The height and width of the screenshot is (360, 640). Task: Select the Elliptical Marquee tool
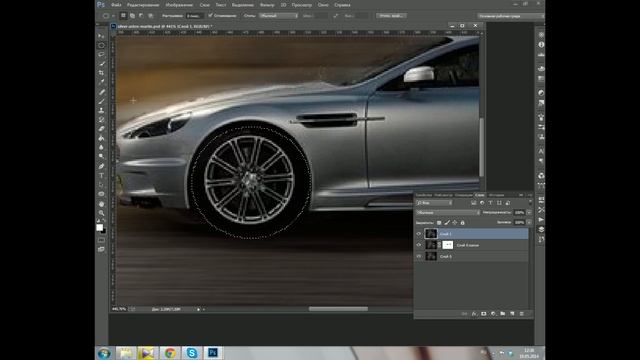[x=101, y=45]
